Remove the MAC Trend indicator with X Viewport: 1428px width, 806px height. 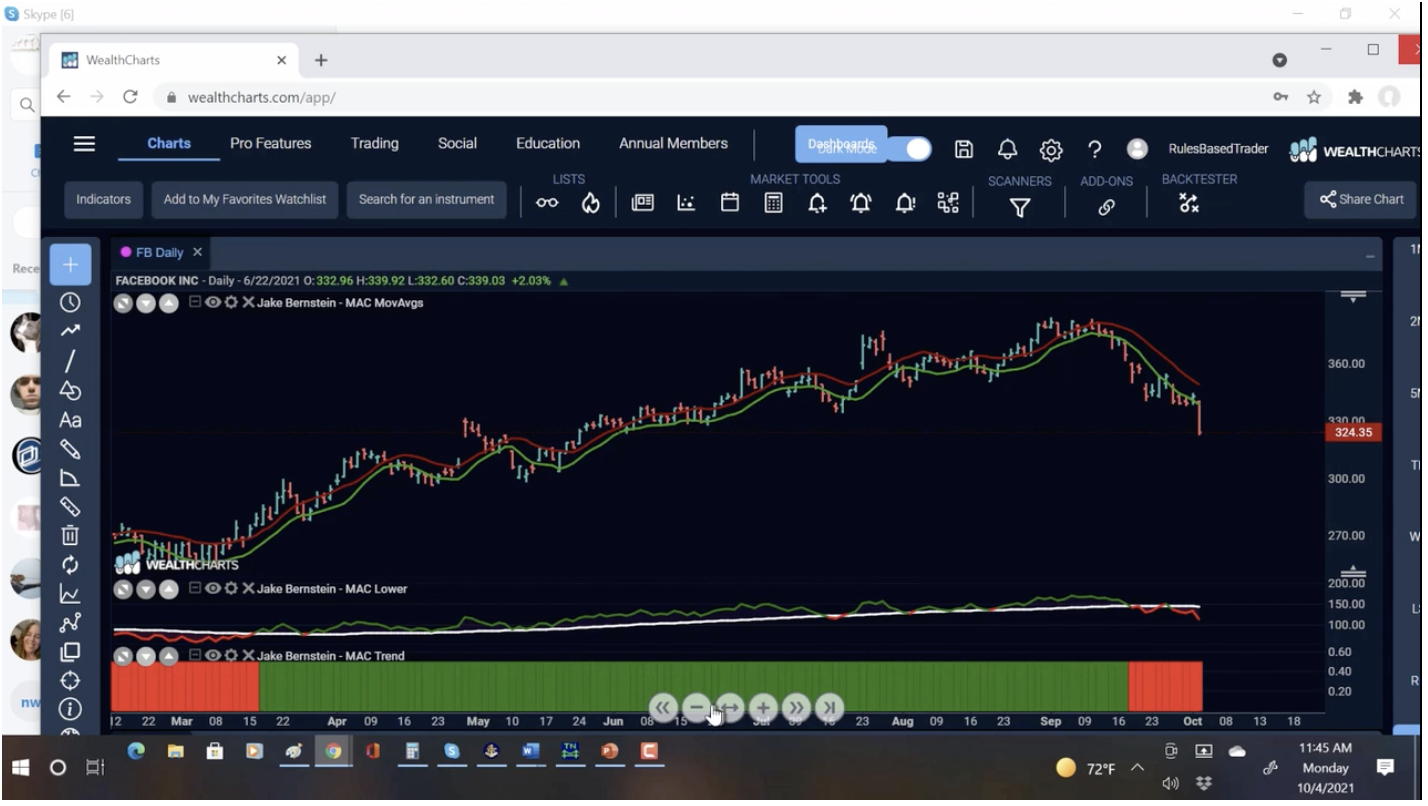248,655
